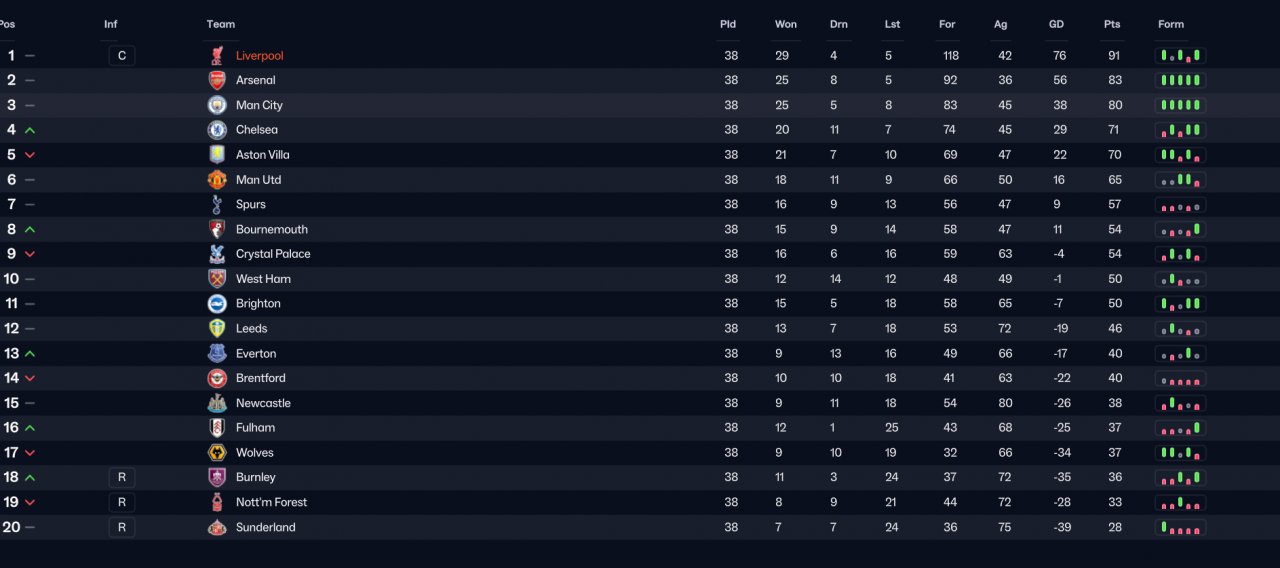
Task: Click the Aston Villa crest
Action: coord(217,155)
